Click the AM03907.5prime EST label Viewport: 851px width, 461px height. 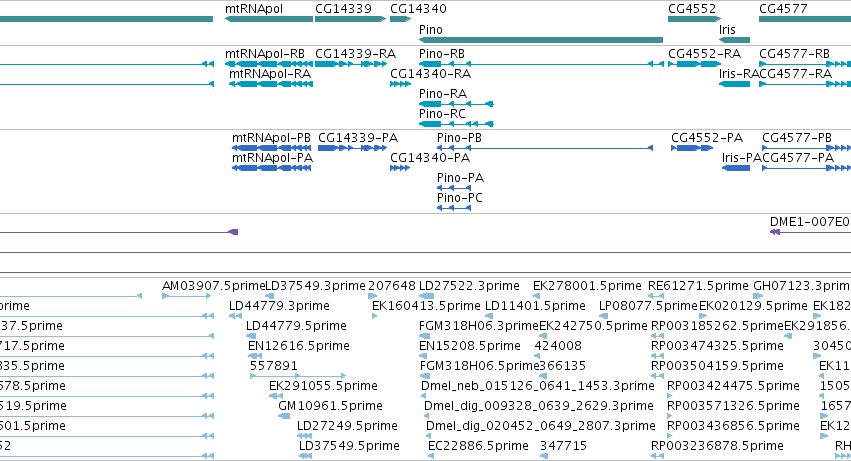point(213,286)
